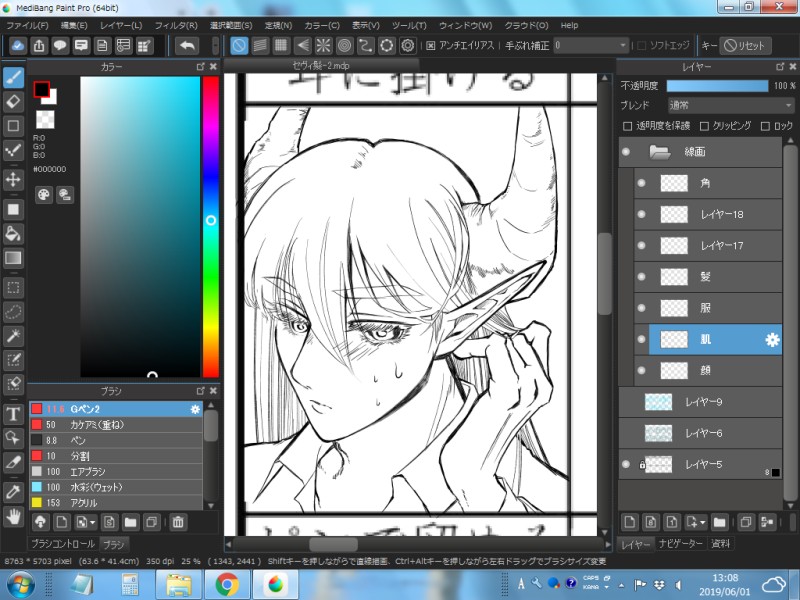Image resolution: width=800 pixels, height=600 pixels.
Task: Open the ブレンド mode dropdown
Action: pyautogui.click(x=730, y=105)
